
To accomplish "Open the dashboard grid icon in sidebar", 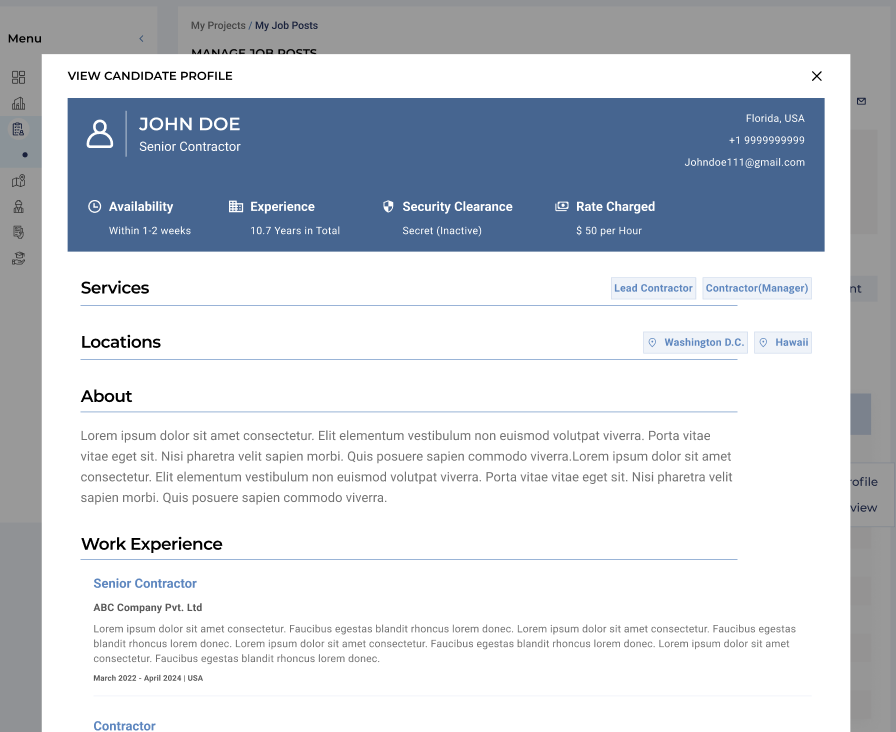I will click(x=19, y=77).
